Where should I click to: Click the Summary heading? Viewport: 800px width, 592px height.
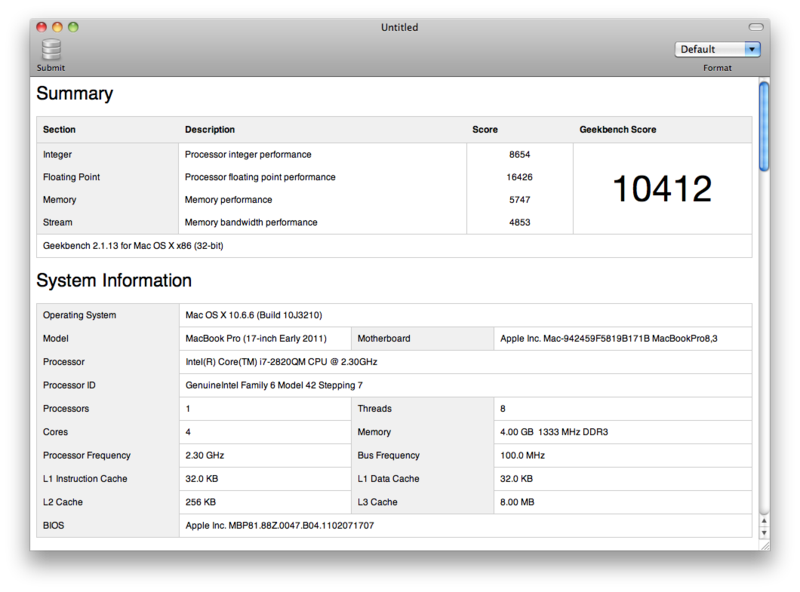tap(75, 94)
